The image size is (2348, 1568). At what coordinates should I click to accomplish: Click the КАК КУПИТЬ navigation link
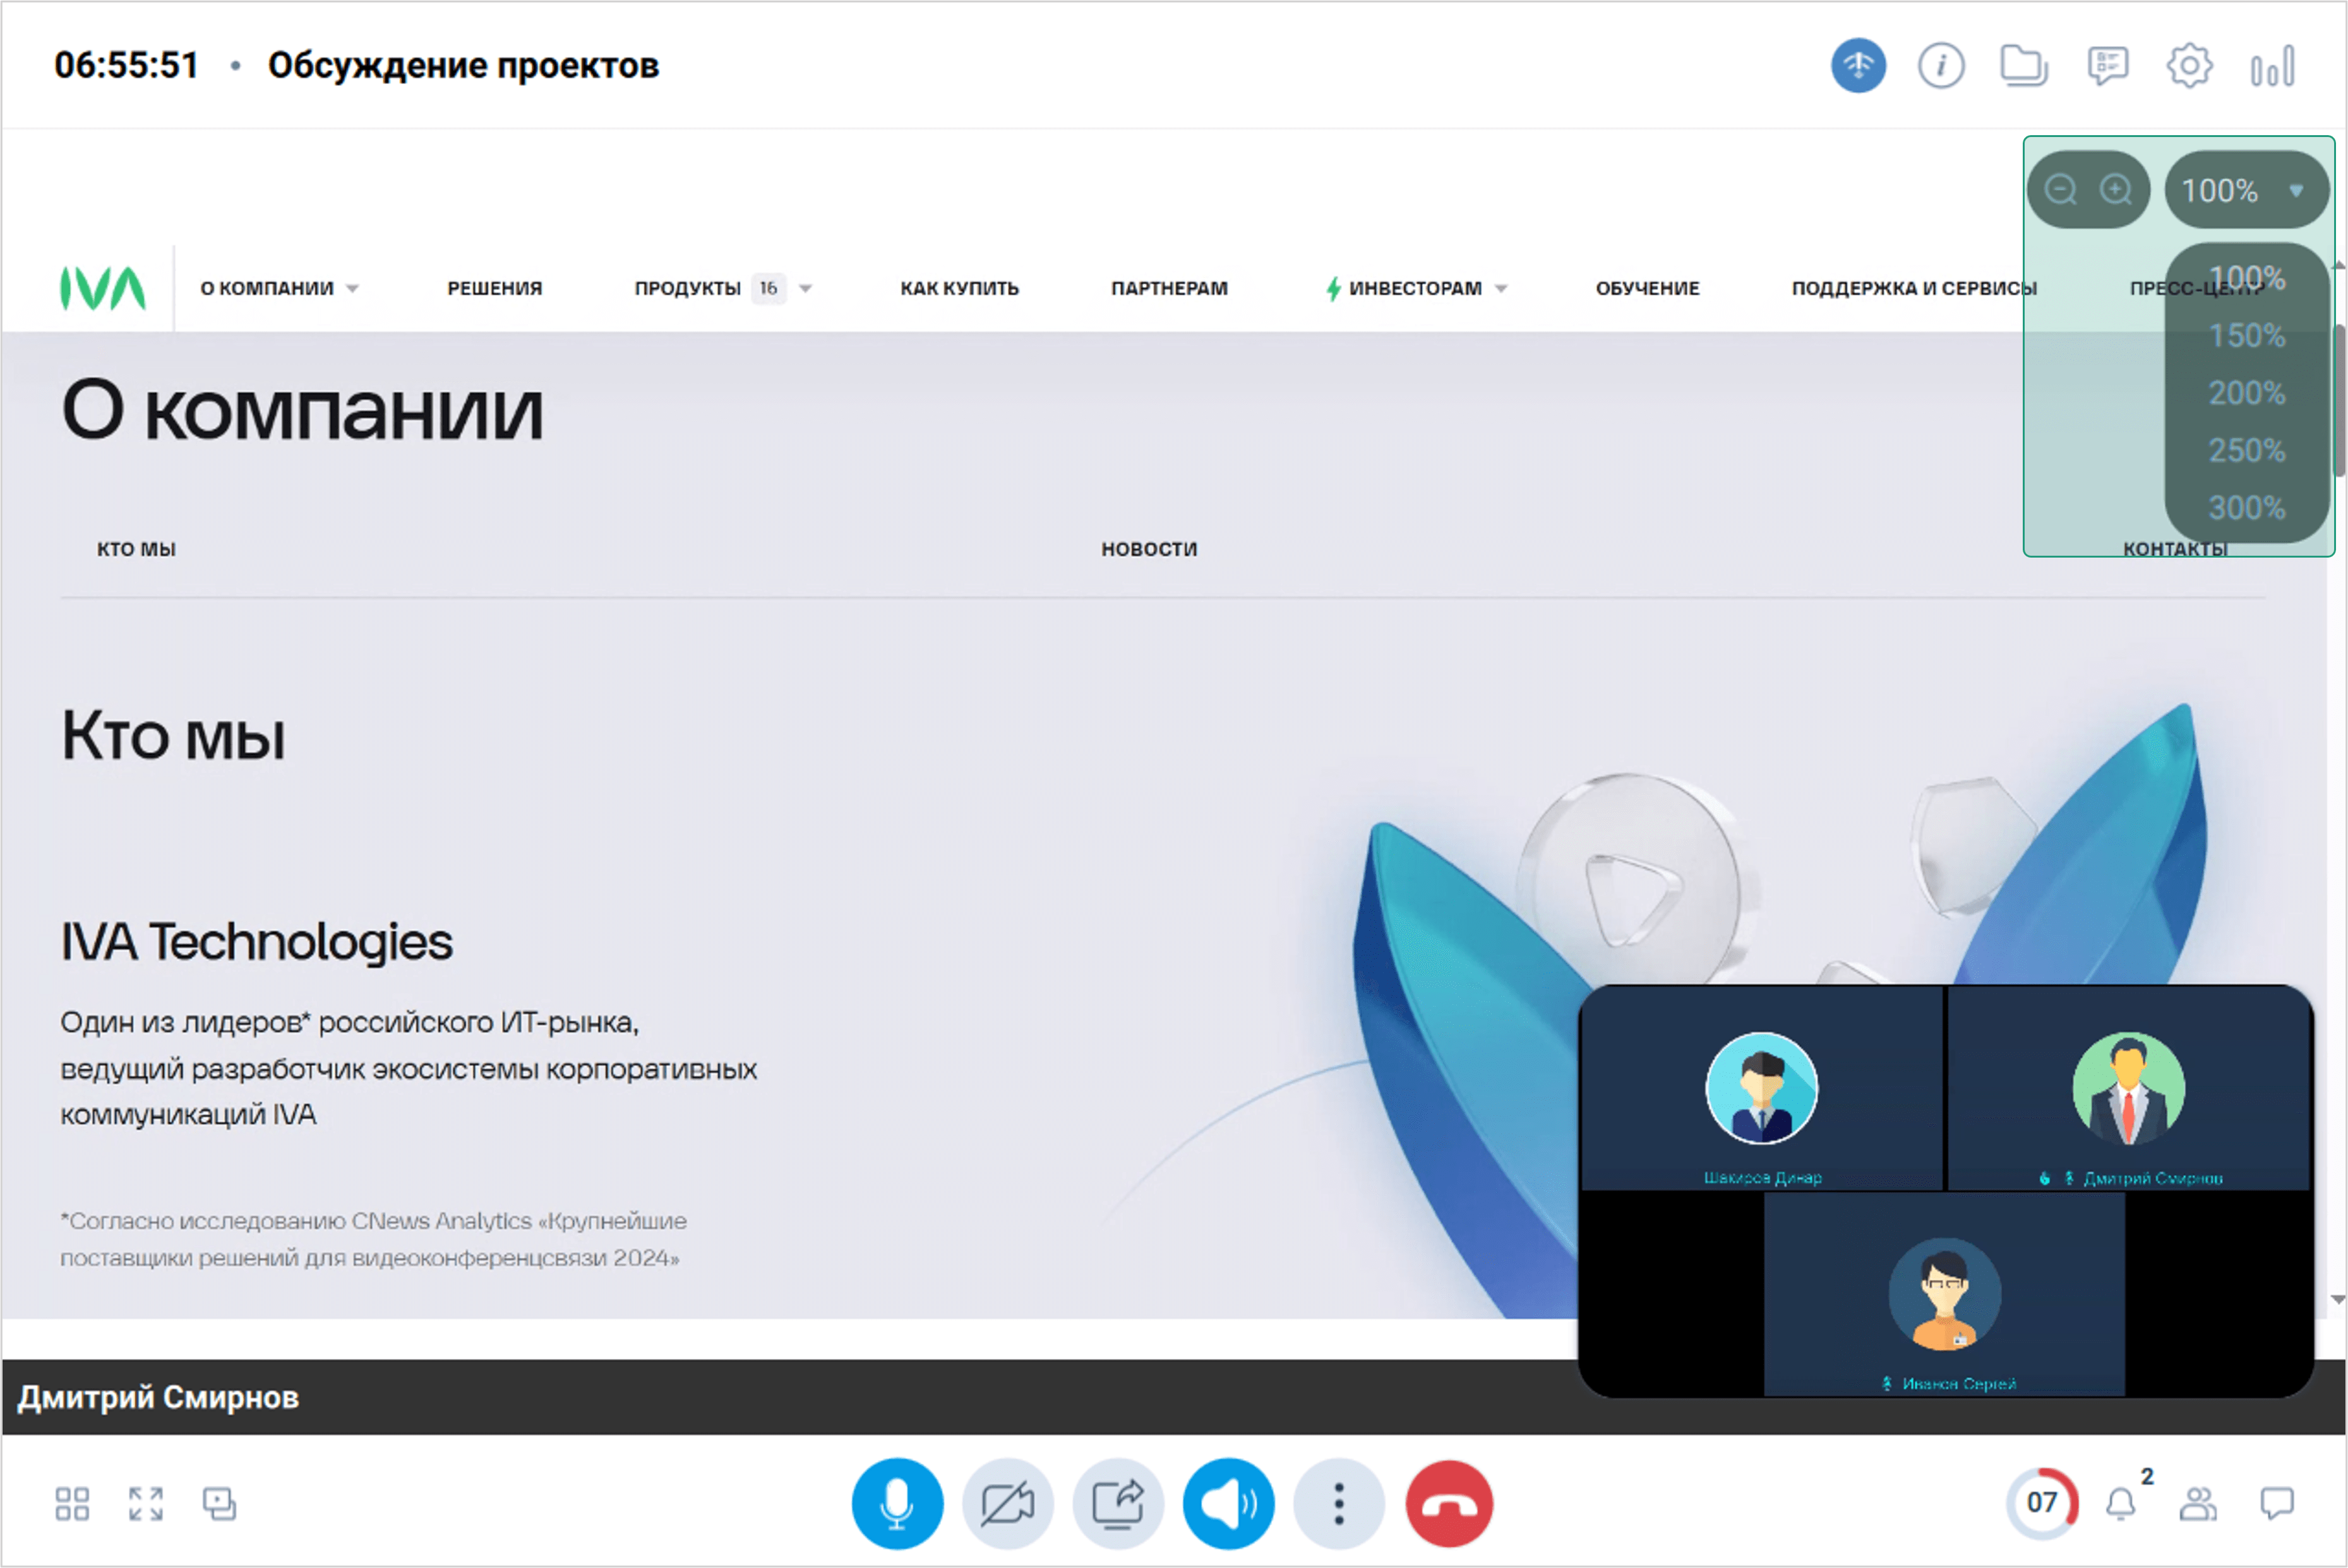click(x=959, y=289)
